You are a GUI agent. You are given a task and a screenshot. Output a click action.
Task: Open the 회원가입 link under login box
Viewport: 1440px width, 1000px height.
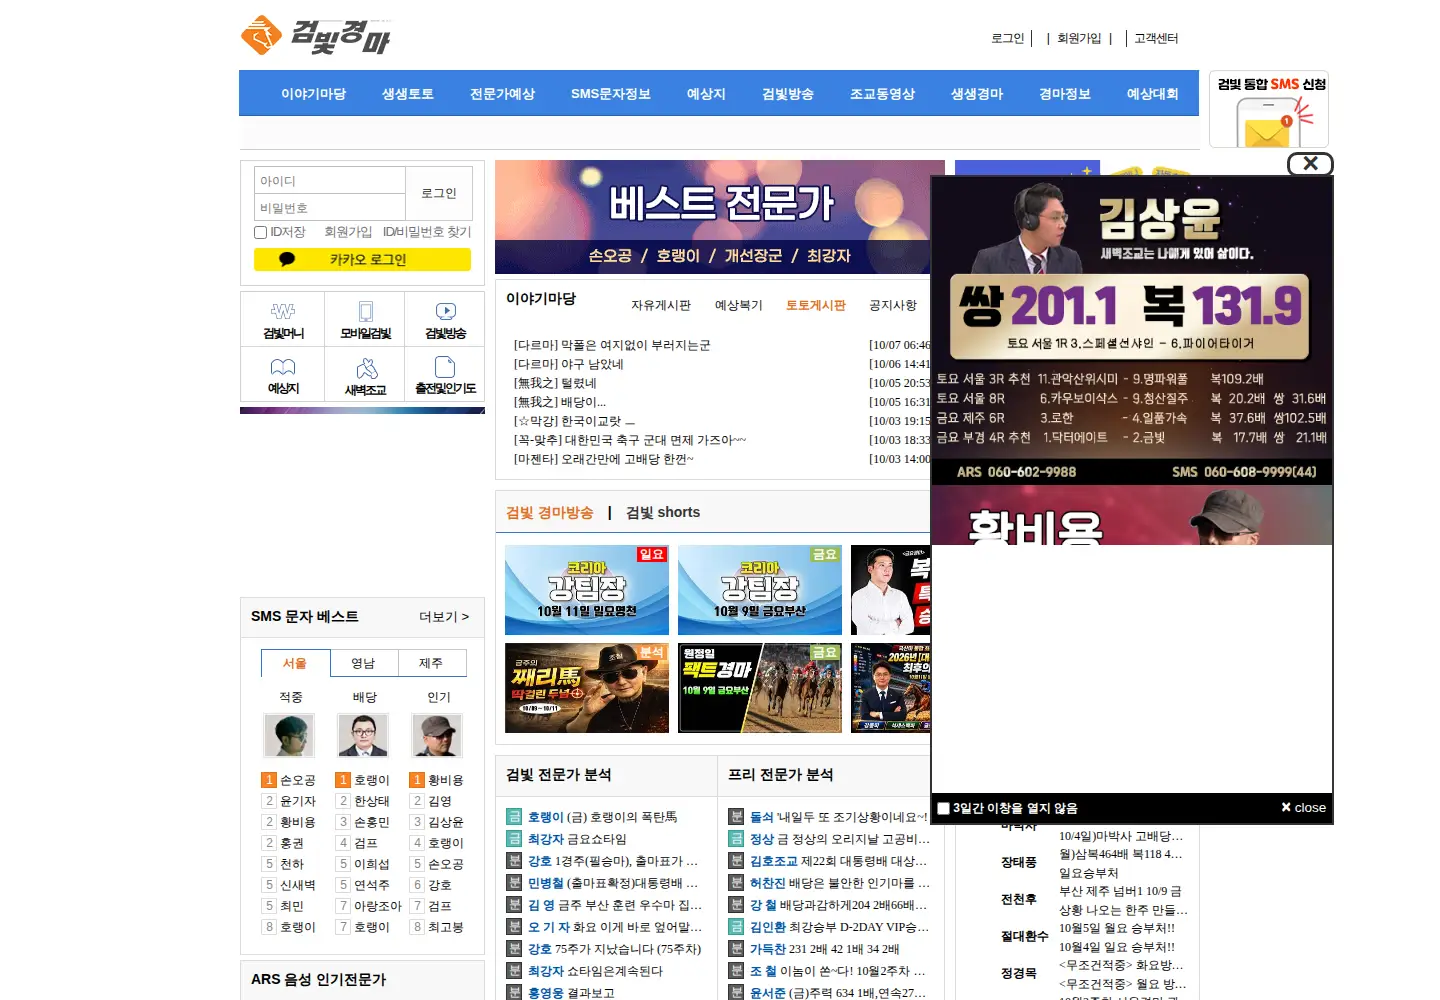point(348,232)
